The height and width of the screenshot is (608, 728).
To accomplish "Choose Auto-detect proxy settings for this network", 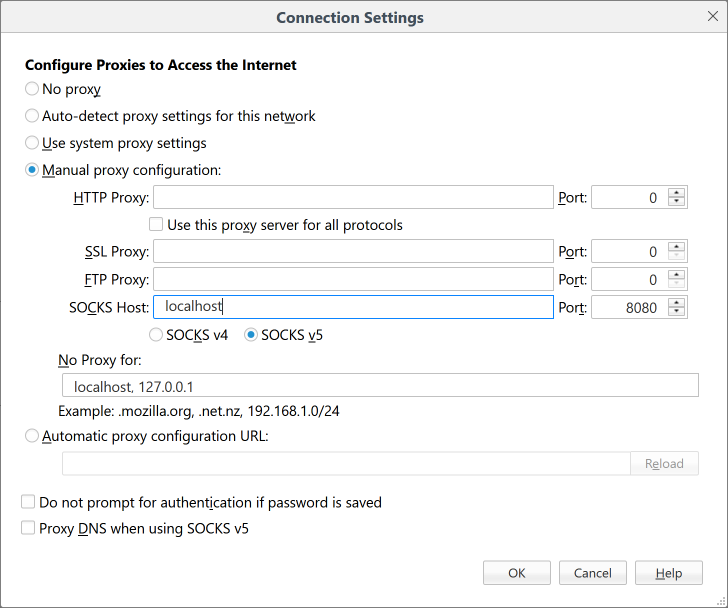I will [32, 116].
